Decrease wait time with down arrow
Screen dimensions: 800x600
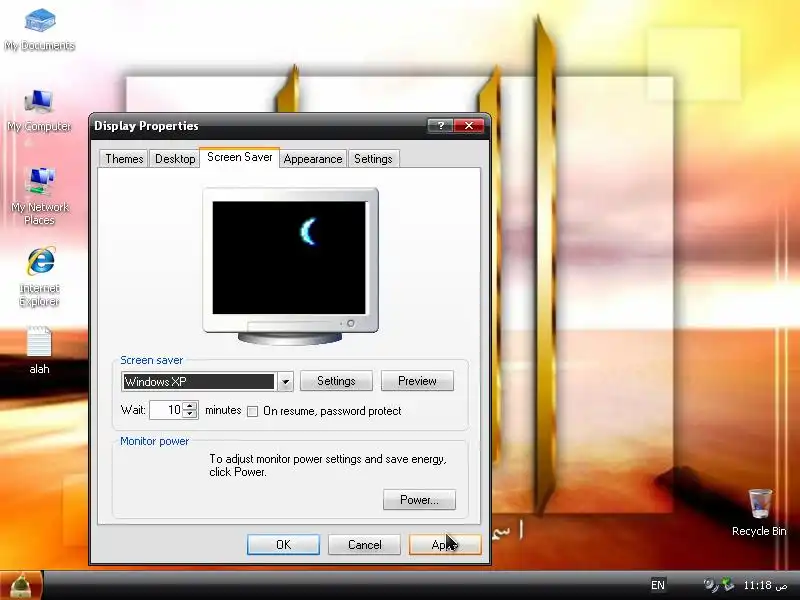[190, 414]
